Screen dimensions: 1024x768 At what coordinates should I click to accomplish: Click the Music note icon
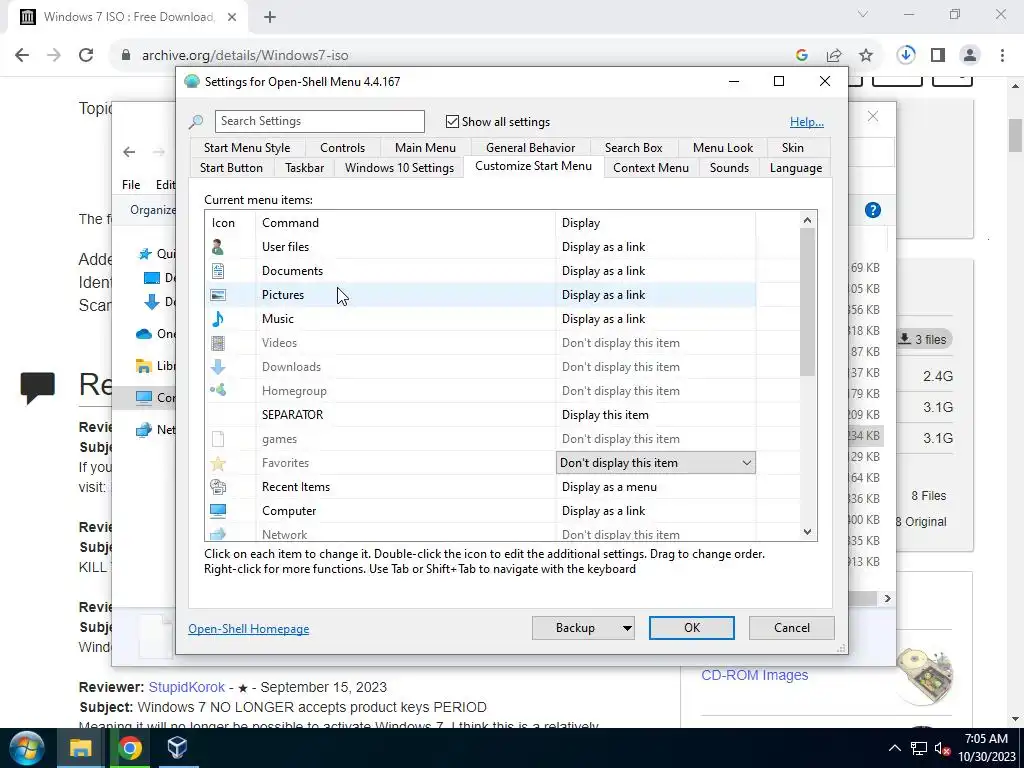coord(217,319)
